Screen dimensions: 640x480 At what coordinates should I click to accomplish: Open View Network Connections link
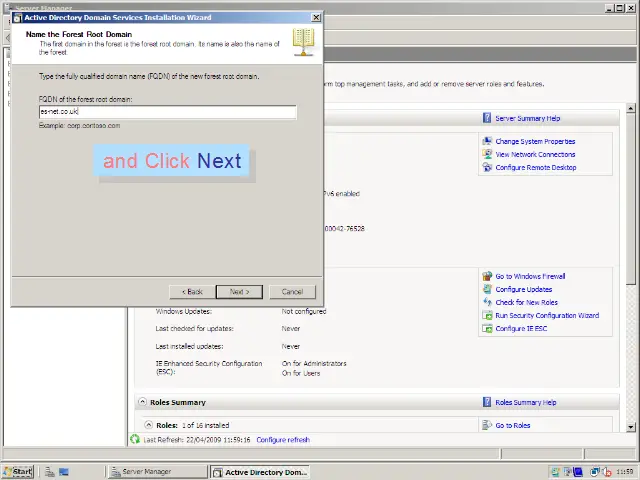(x=535, y=154)
